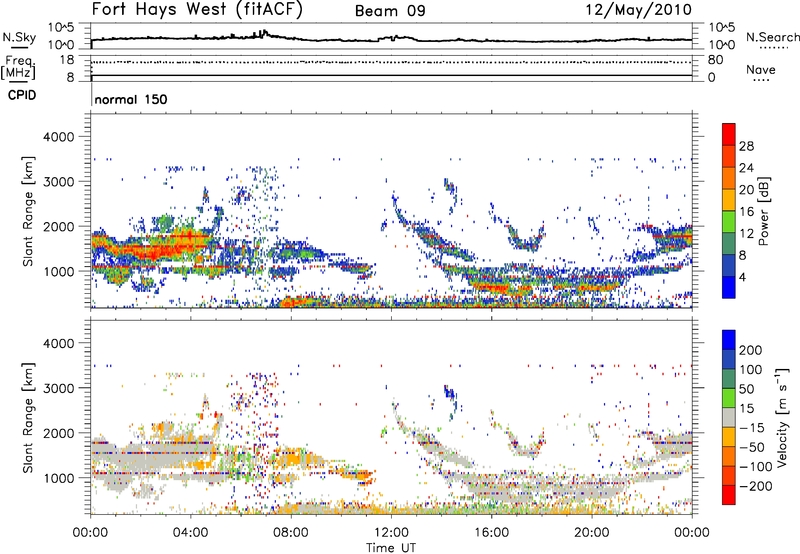800x554 pixels.
Task: Click the date '12/May/2010'
Action: coord(638,9)
